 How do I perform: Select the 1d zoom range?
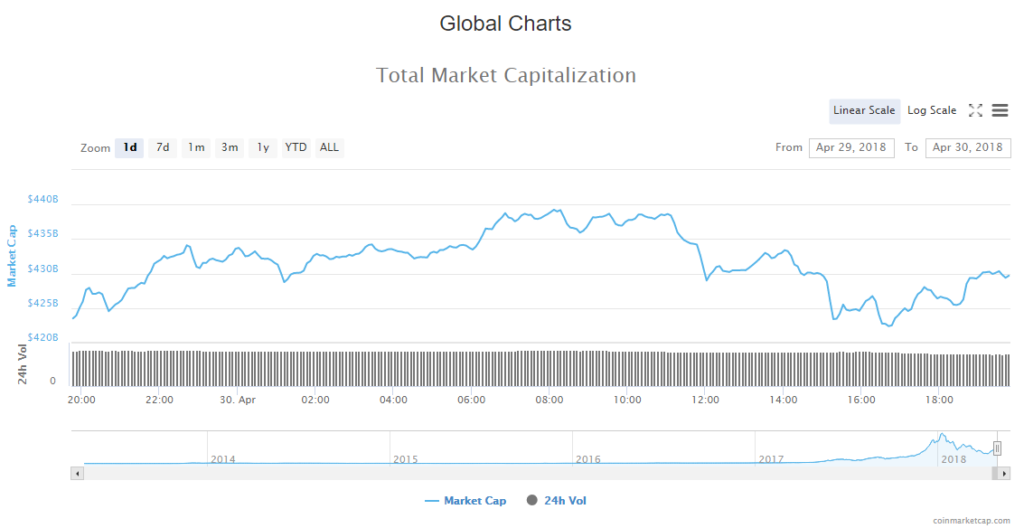coord(130,148)
